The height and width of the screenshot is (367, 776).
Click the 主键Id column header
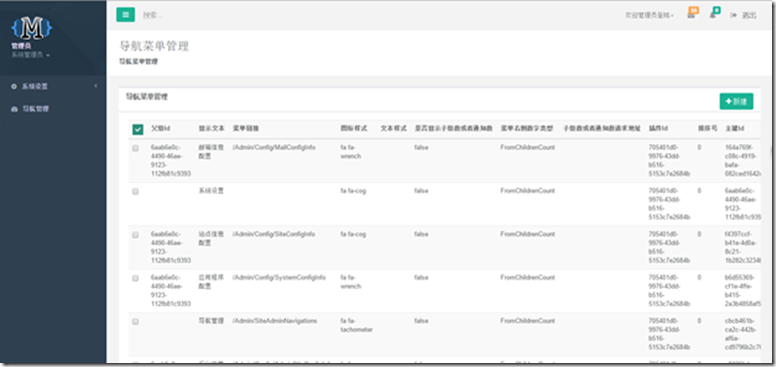pyautogui.click(x=734, y=128)
